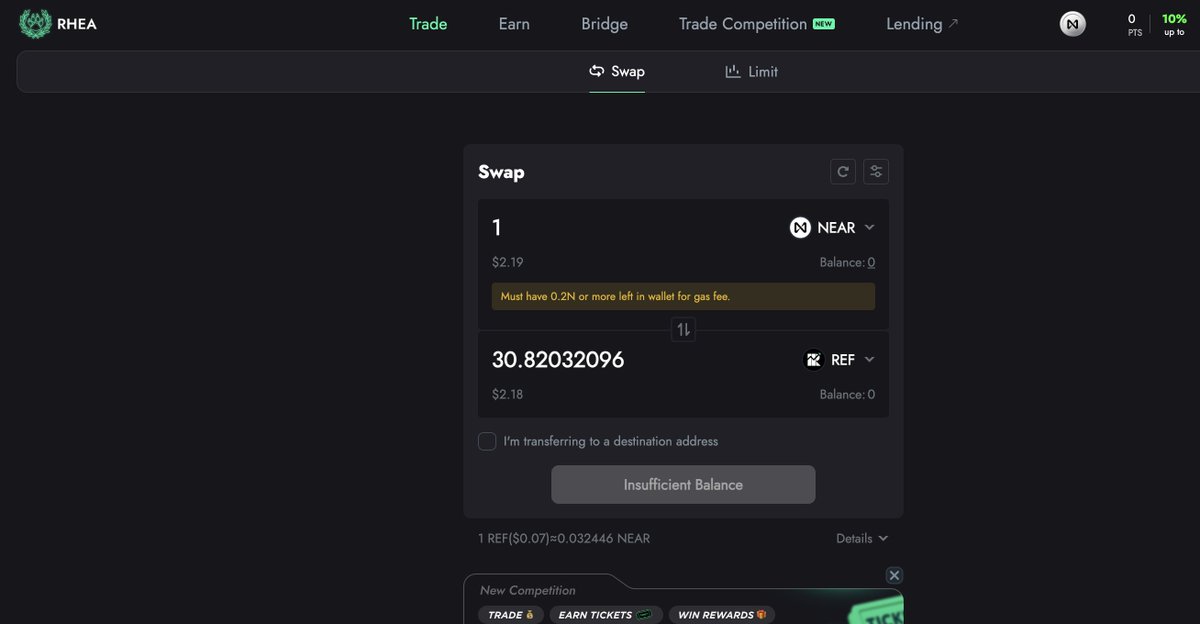
Task: Check the transferring to destination address box
Action: (487, 441)
